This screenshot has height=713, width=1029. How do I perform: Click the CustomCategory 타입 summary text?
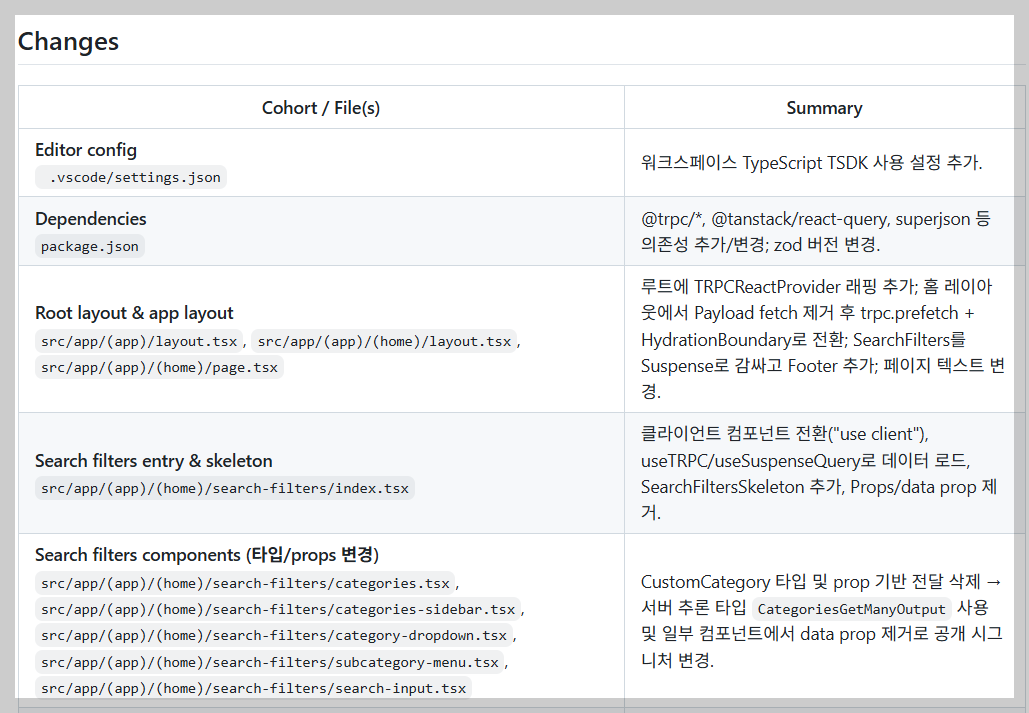point(822,621)
